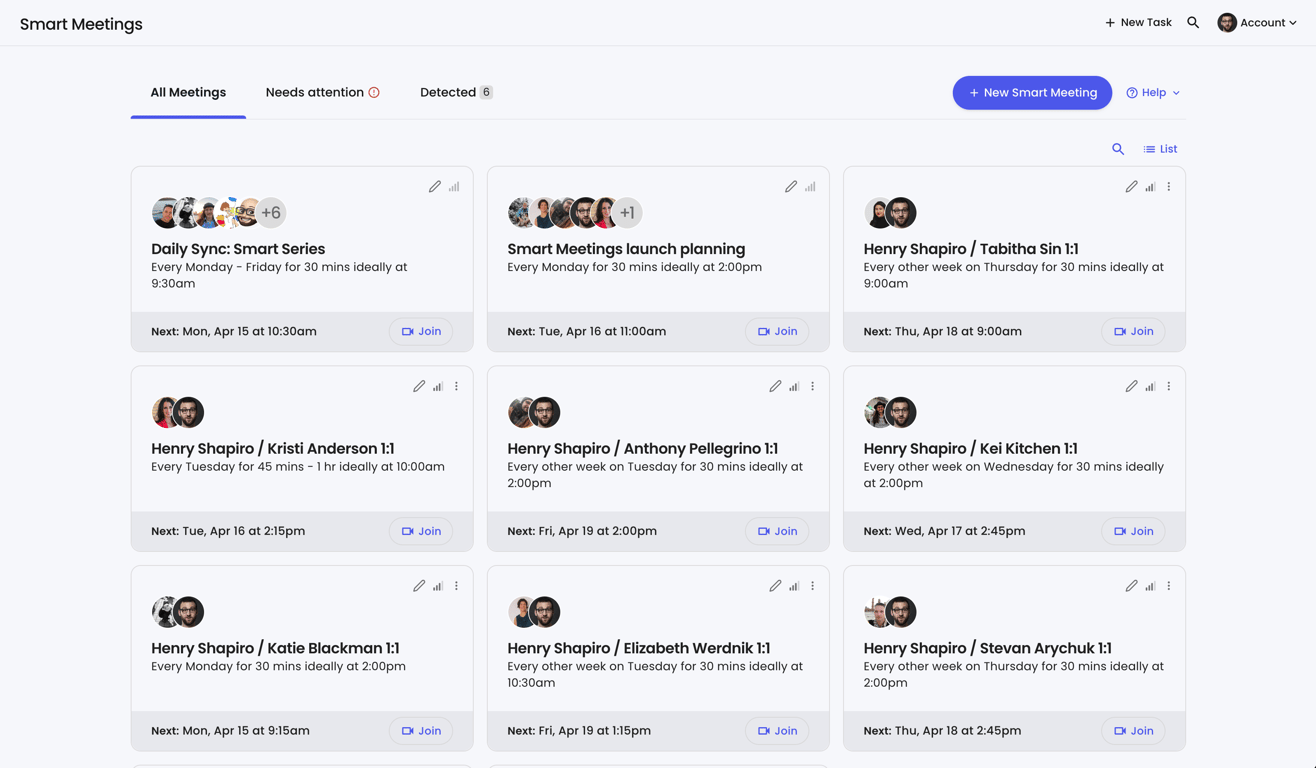
Task: Edit the Katie Blackman 1:1 meeting
Action: tap(419, 585)
